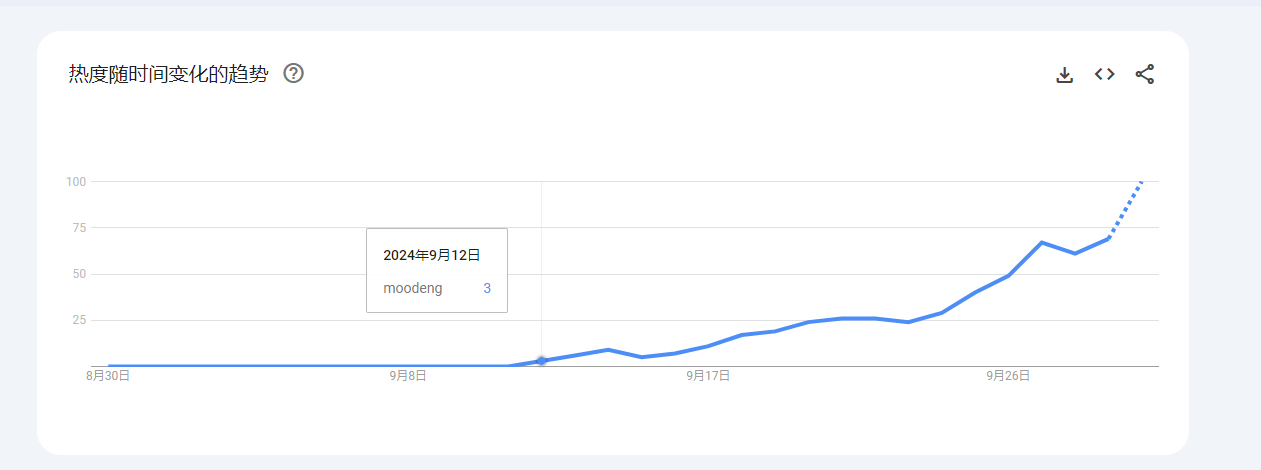
Task: Share the interest over time chart
Action: tap(1145, 74)
